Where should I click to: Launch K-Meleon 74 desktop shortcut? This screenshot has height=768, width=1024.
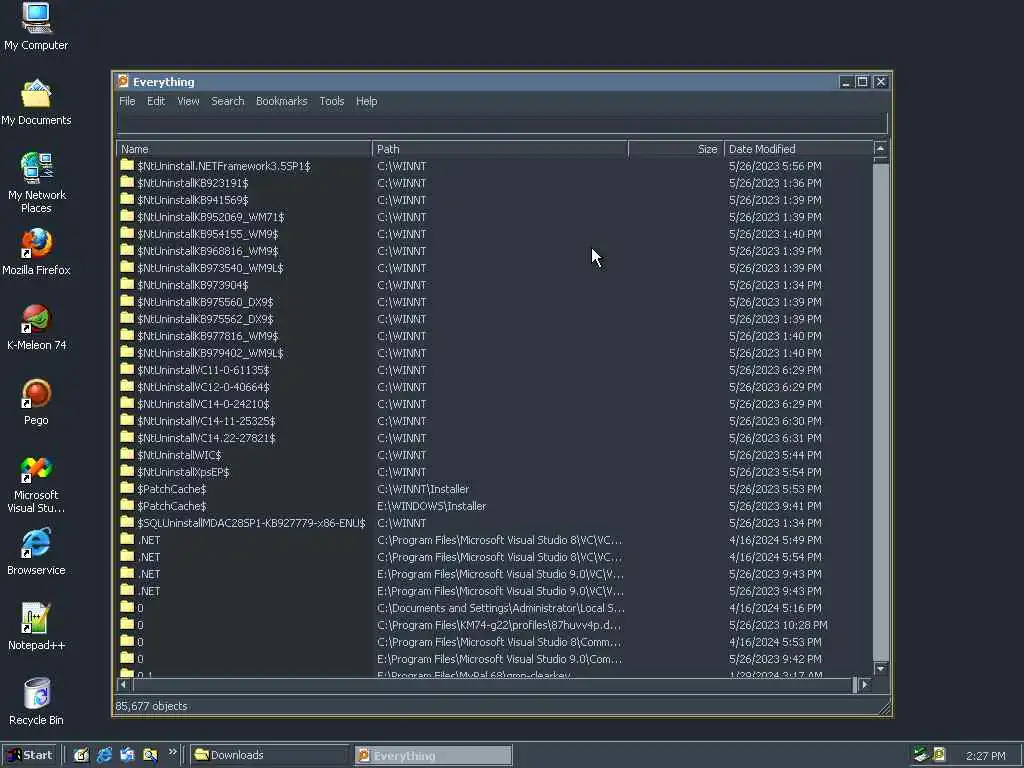(x=36, y=327)
